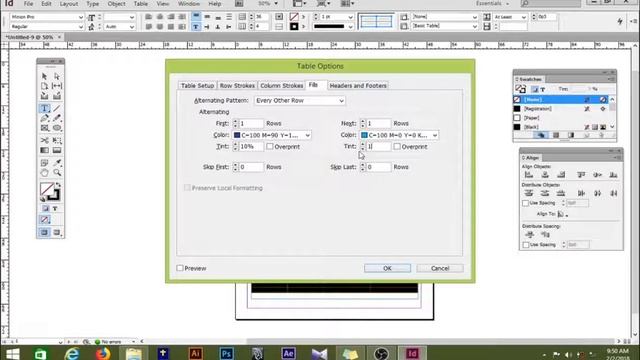
Task: Open the Align To dropdown
Action: pos(563,214)
